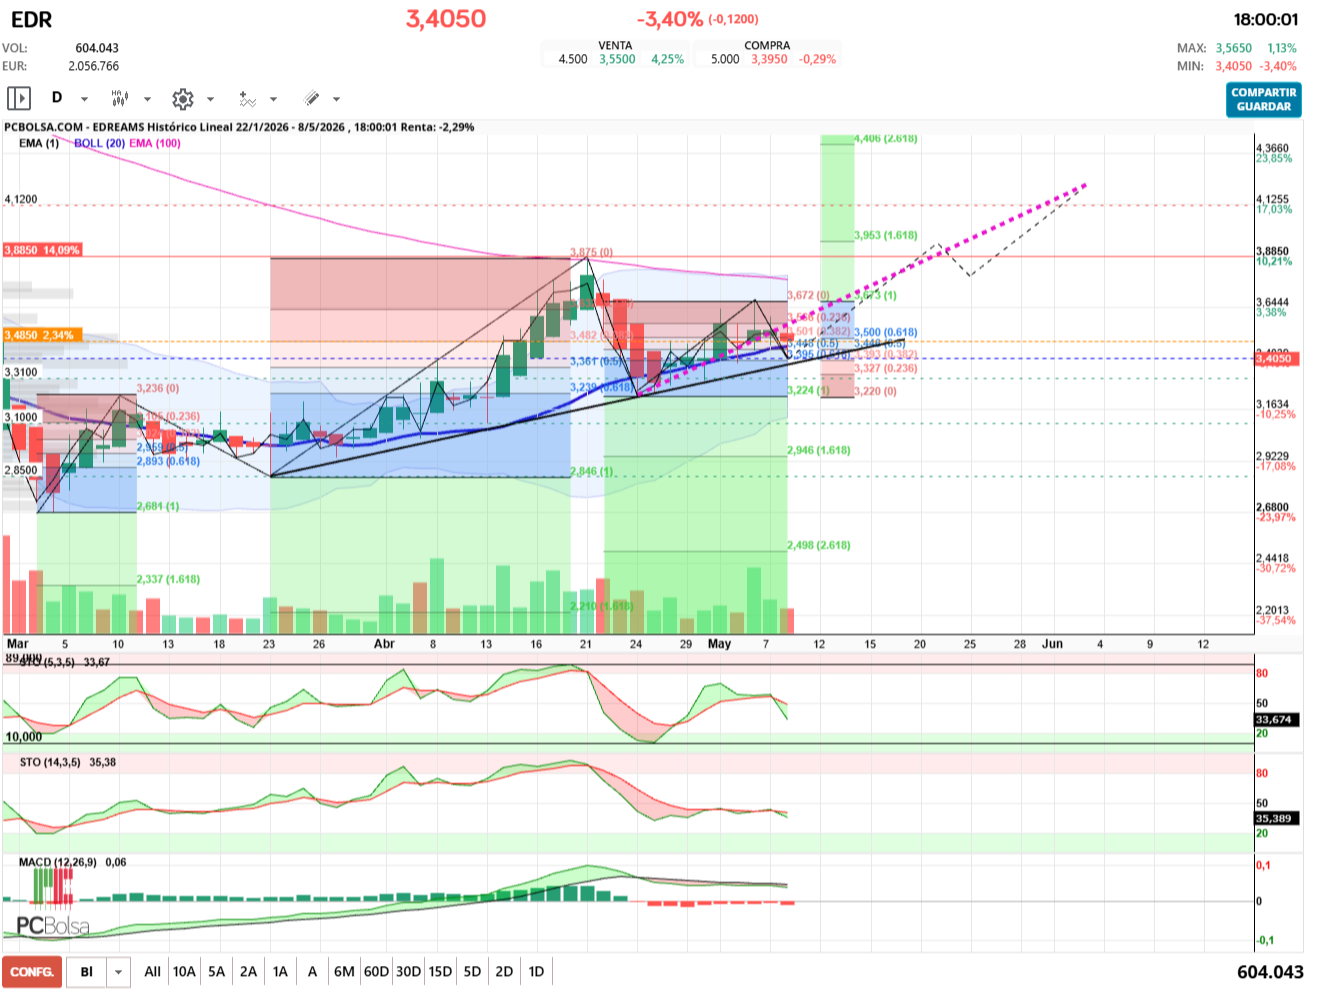Image resolution: width=1317 pixels, height=993 pixels.
Task: Select the 30D time range
Action: (x=408, y=972)
